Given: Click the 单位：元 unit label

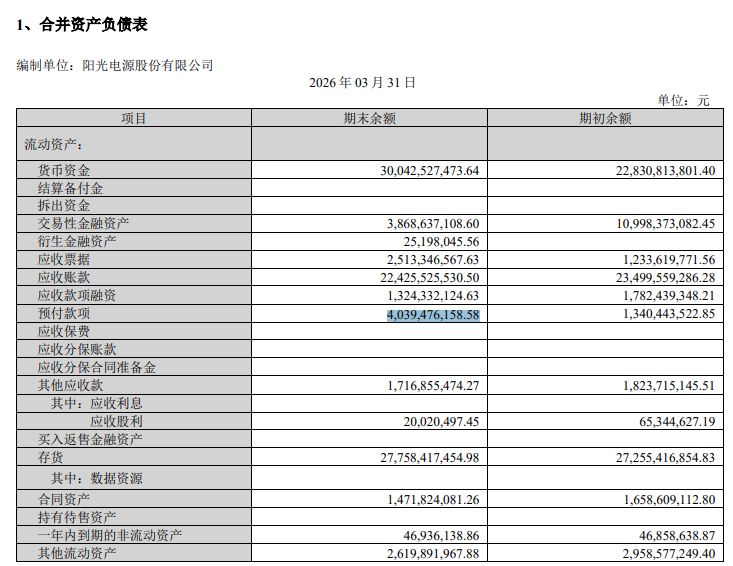Looking at the screenshot, I should [x=683, y=100].
